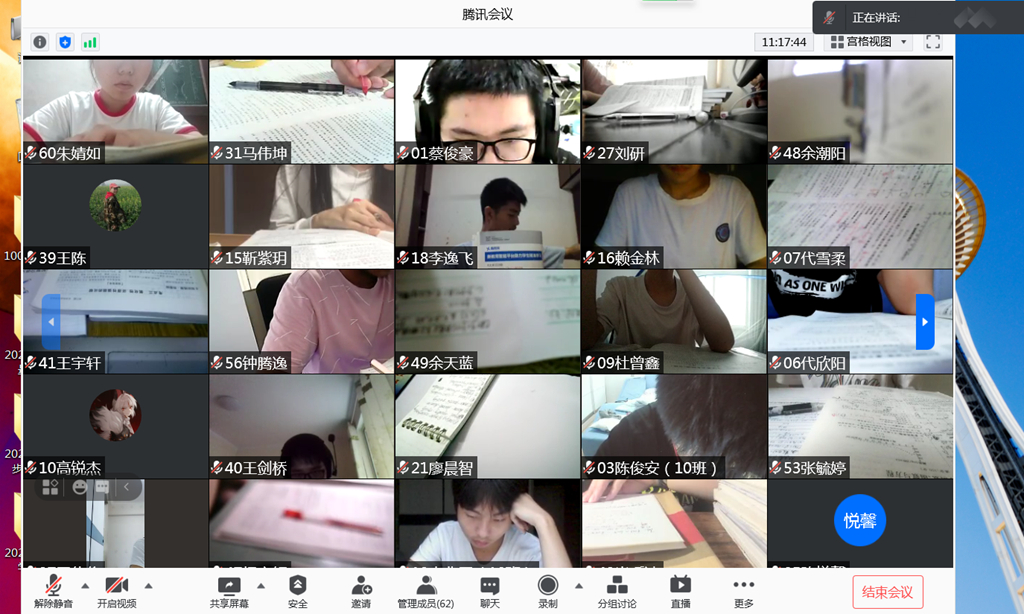Click the muted mic icon of 48余潮阳
Viewport: 1024px width, 614px height.
click(x=775, y=154)
